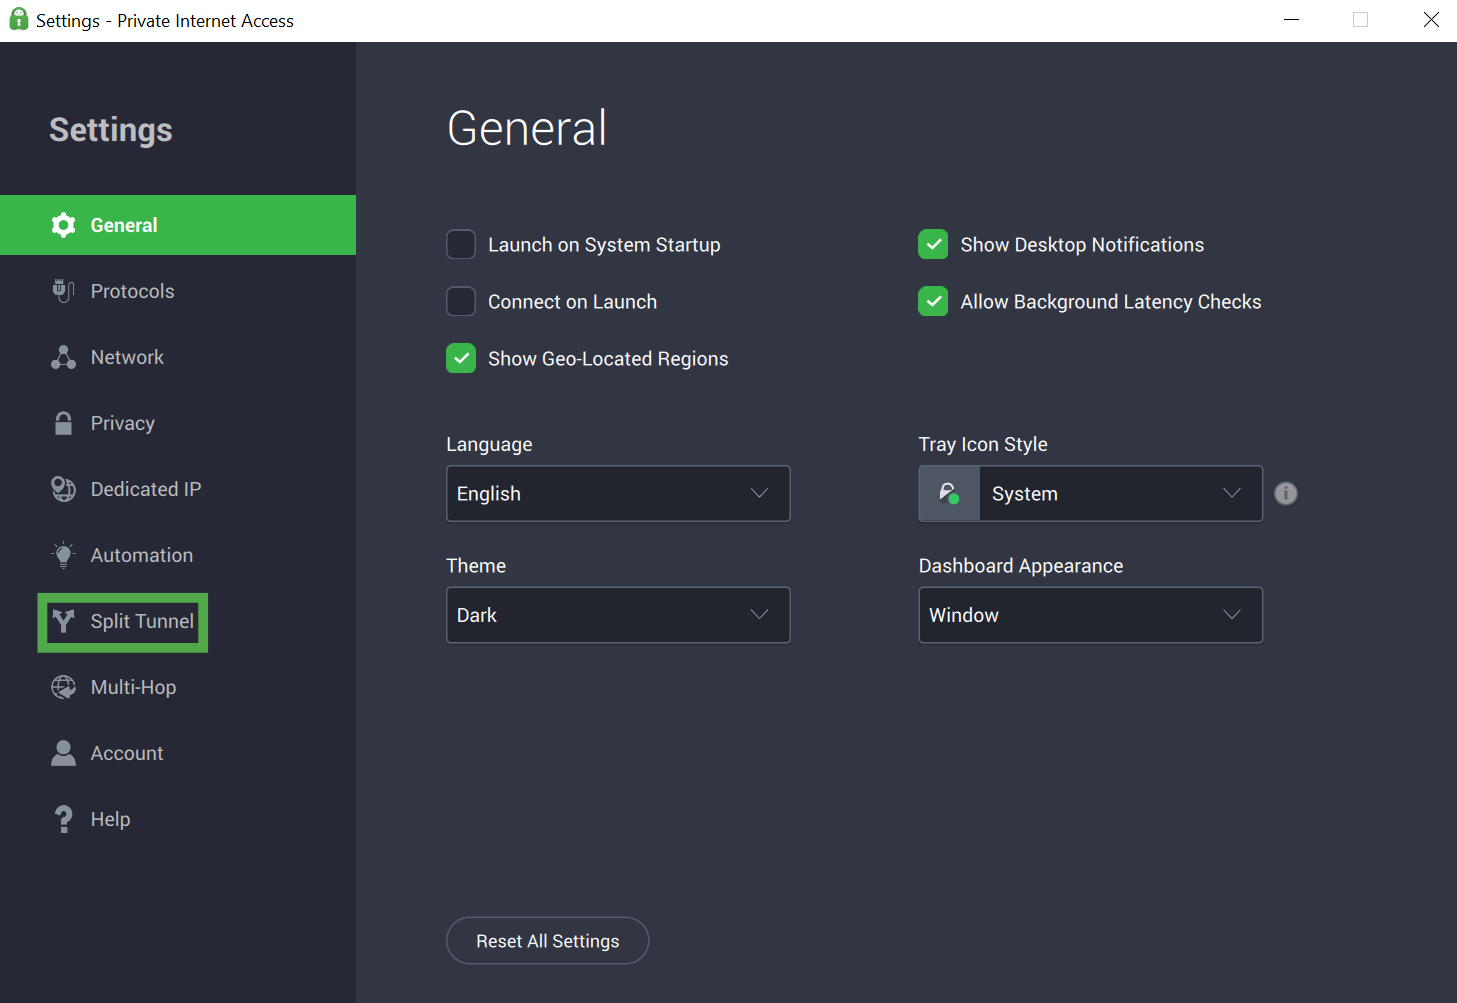1457x1003 pixels.
Task: Click the Account person icon
Action: [63, 753]
